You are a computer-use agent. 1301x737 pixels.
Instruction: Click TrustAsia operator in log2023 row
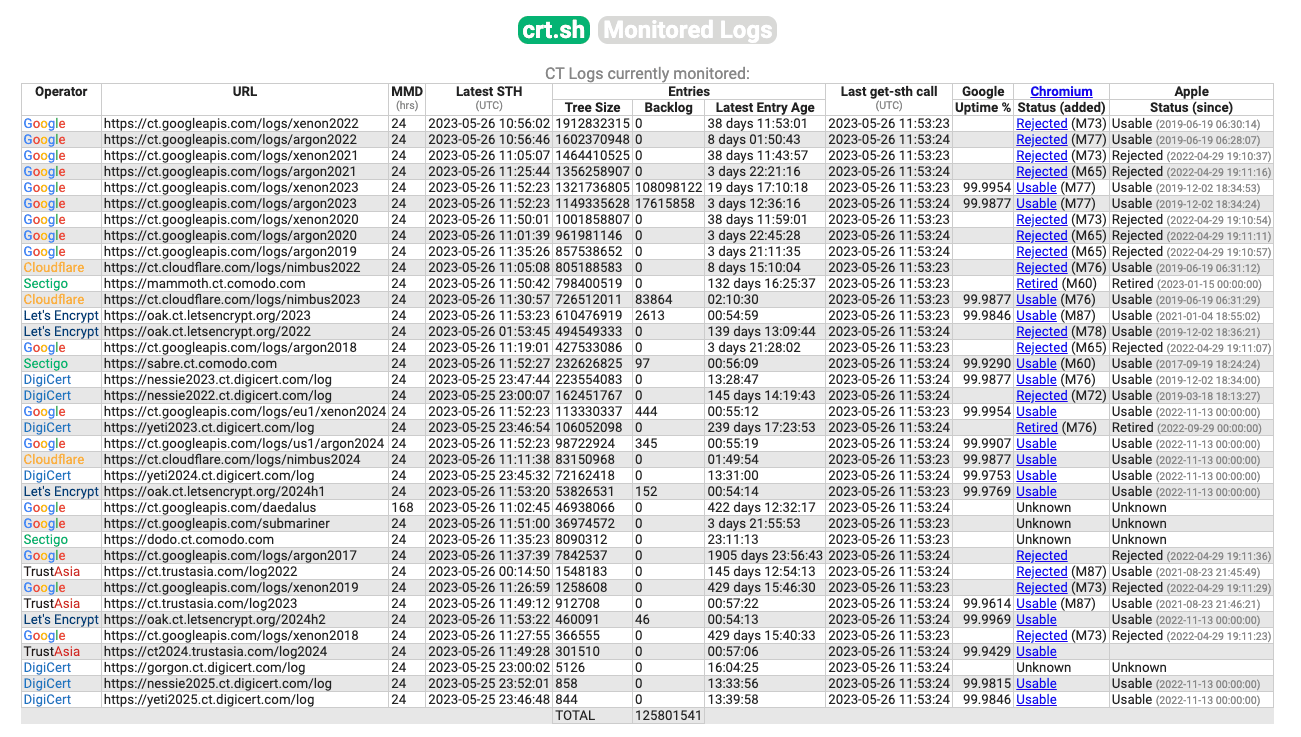[x=52, y=603]
